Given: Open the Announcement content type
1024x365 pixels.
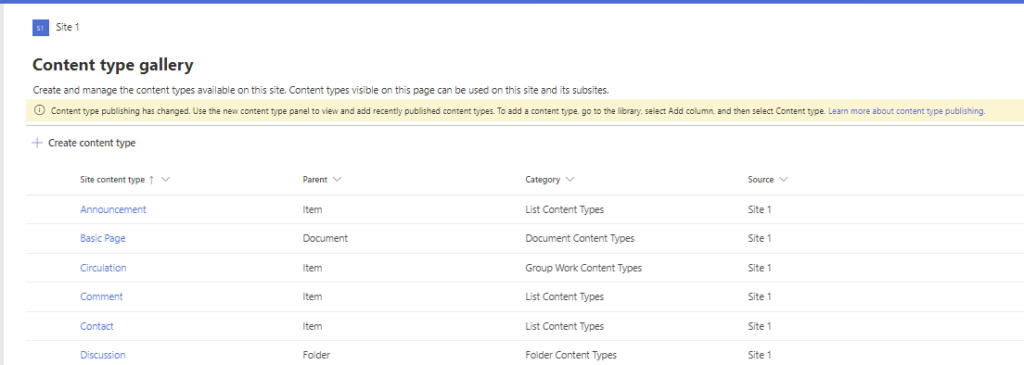Looking at the screenshot, I should 113,210.
